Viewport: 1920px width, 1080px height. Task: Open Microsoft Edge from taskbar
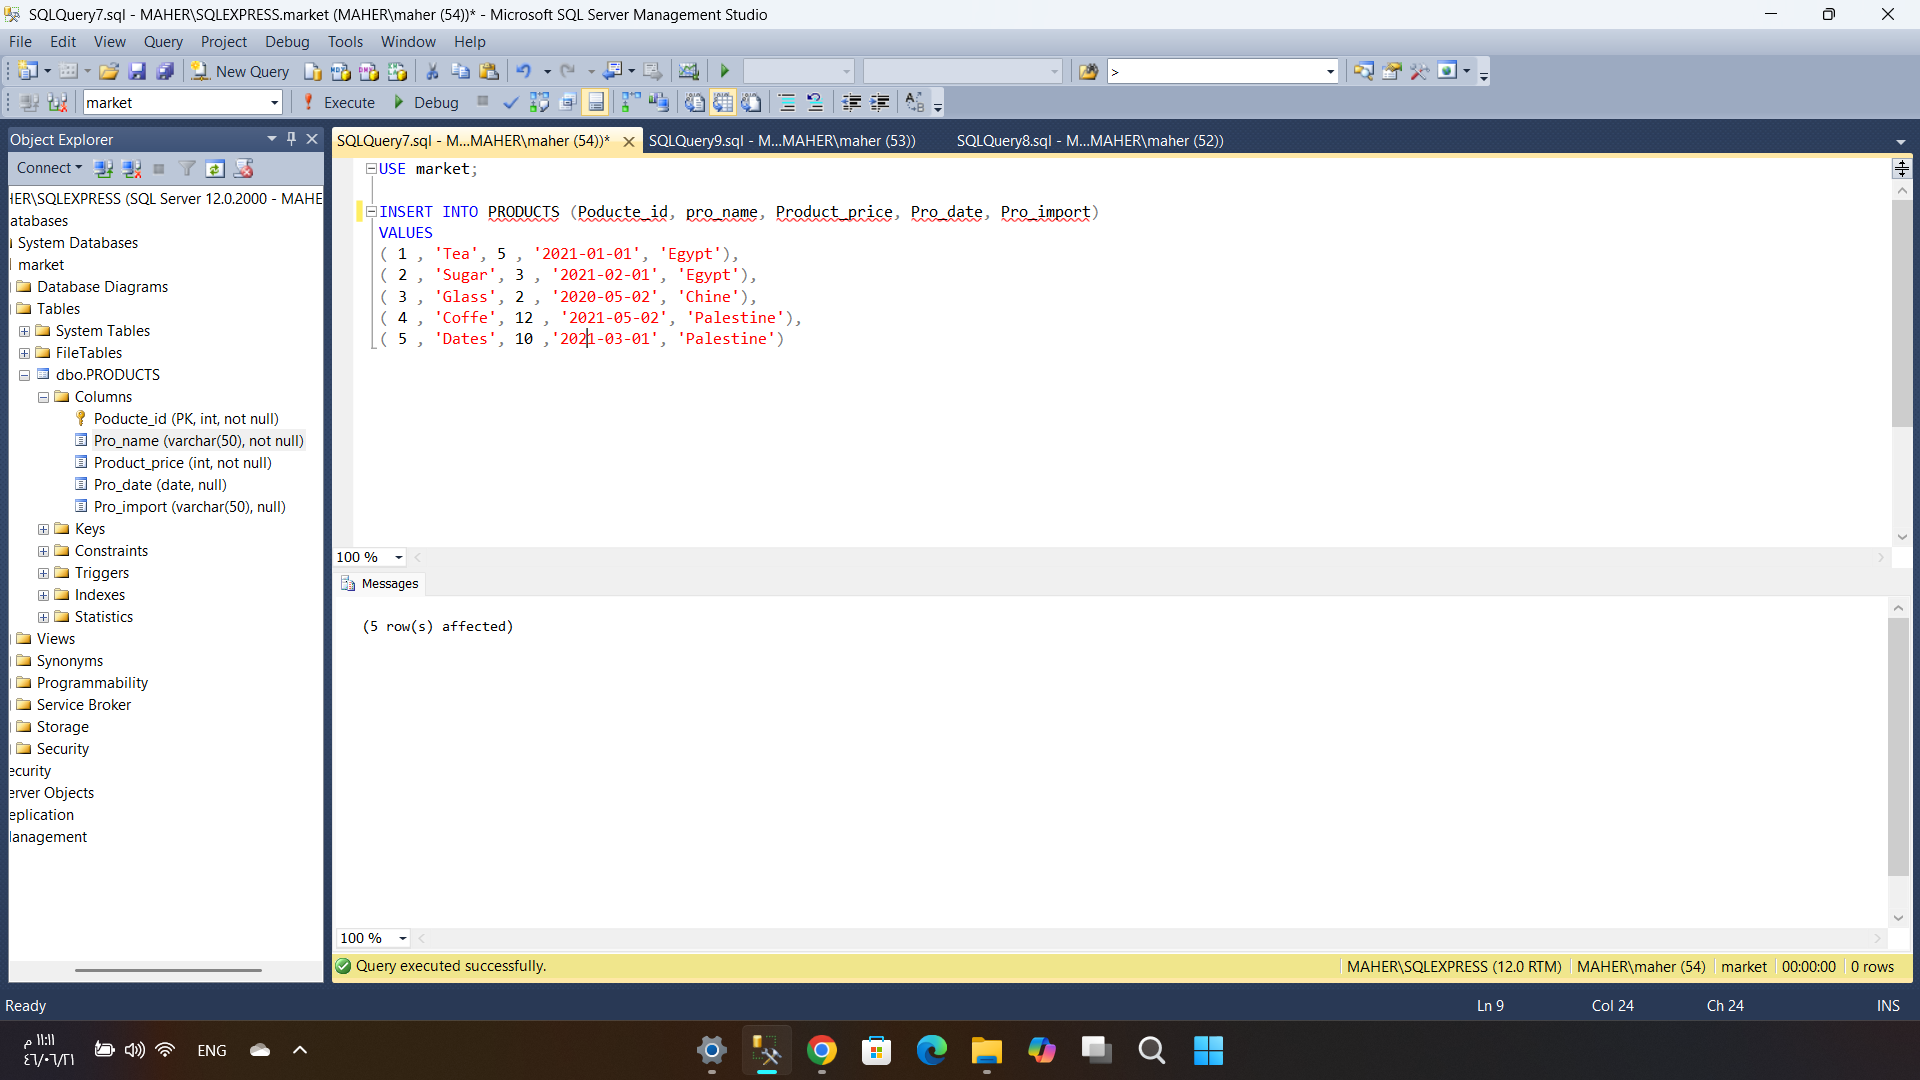point(931,1050)
